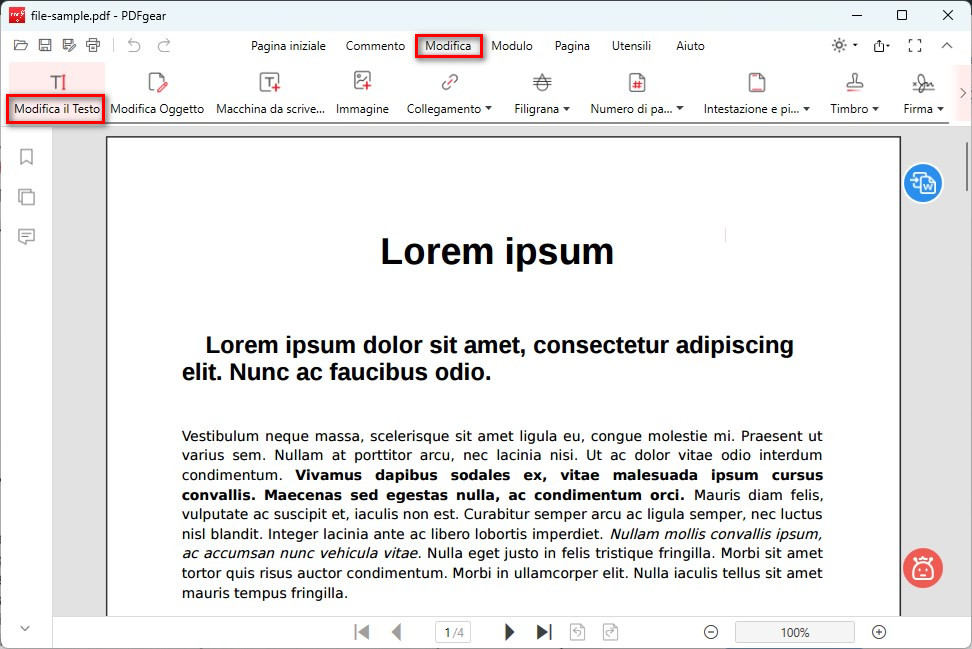Switch to the Commento tab
This screenshot has width=972, height=649.
coord(375,45)
